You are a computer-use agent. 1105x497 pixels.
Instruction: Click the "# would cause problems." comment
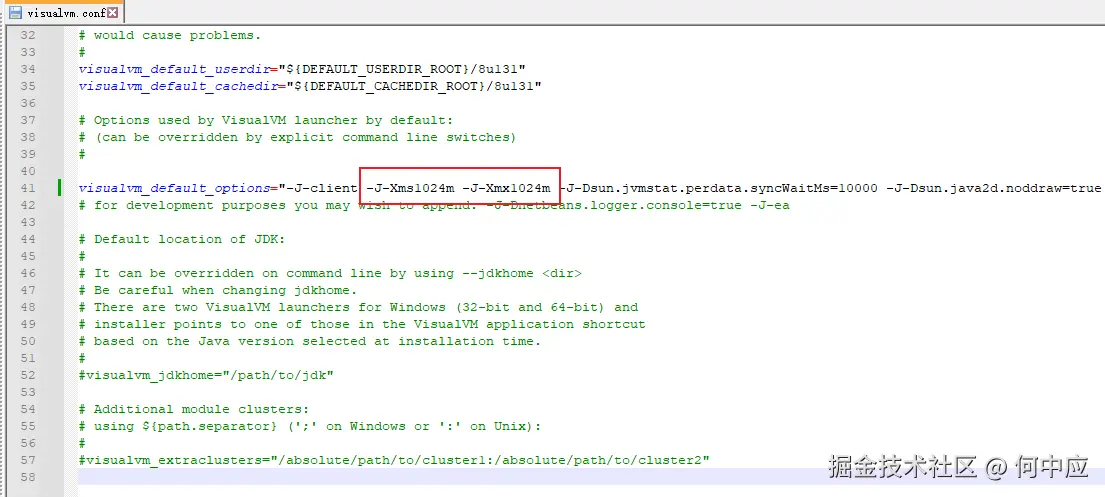[x=170, y=35]
